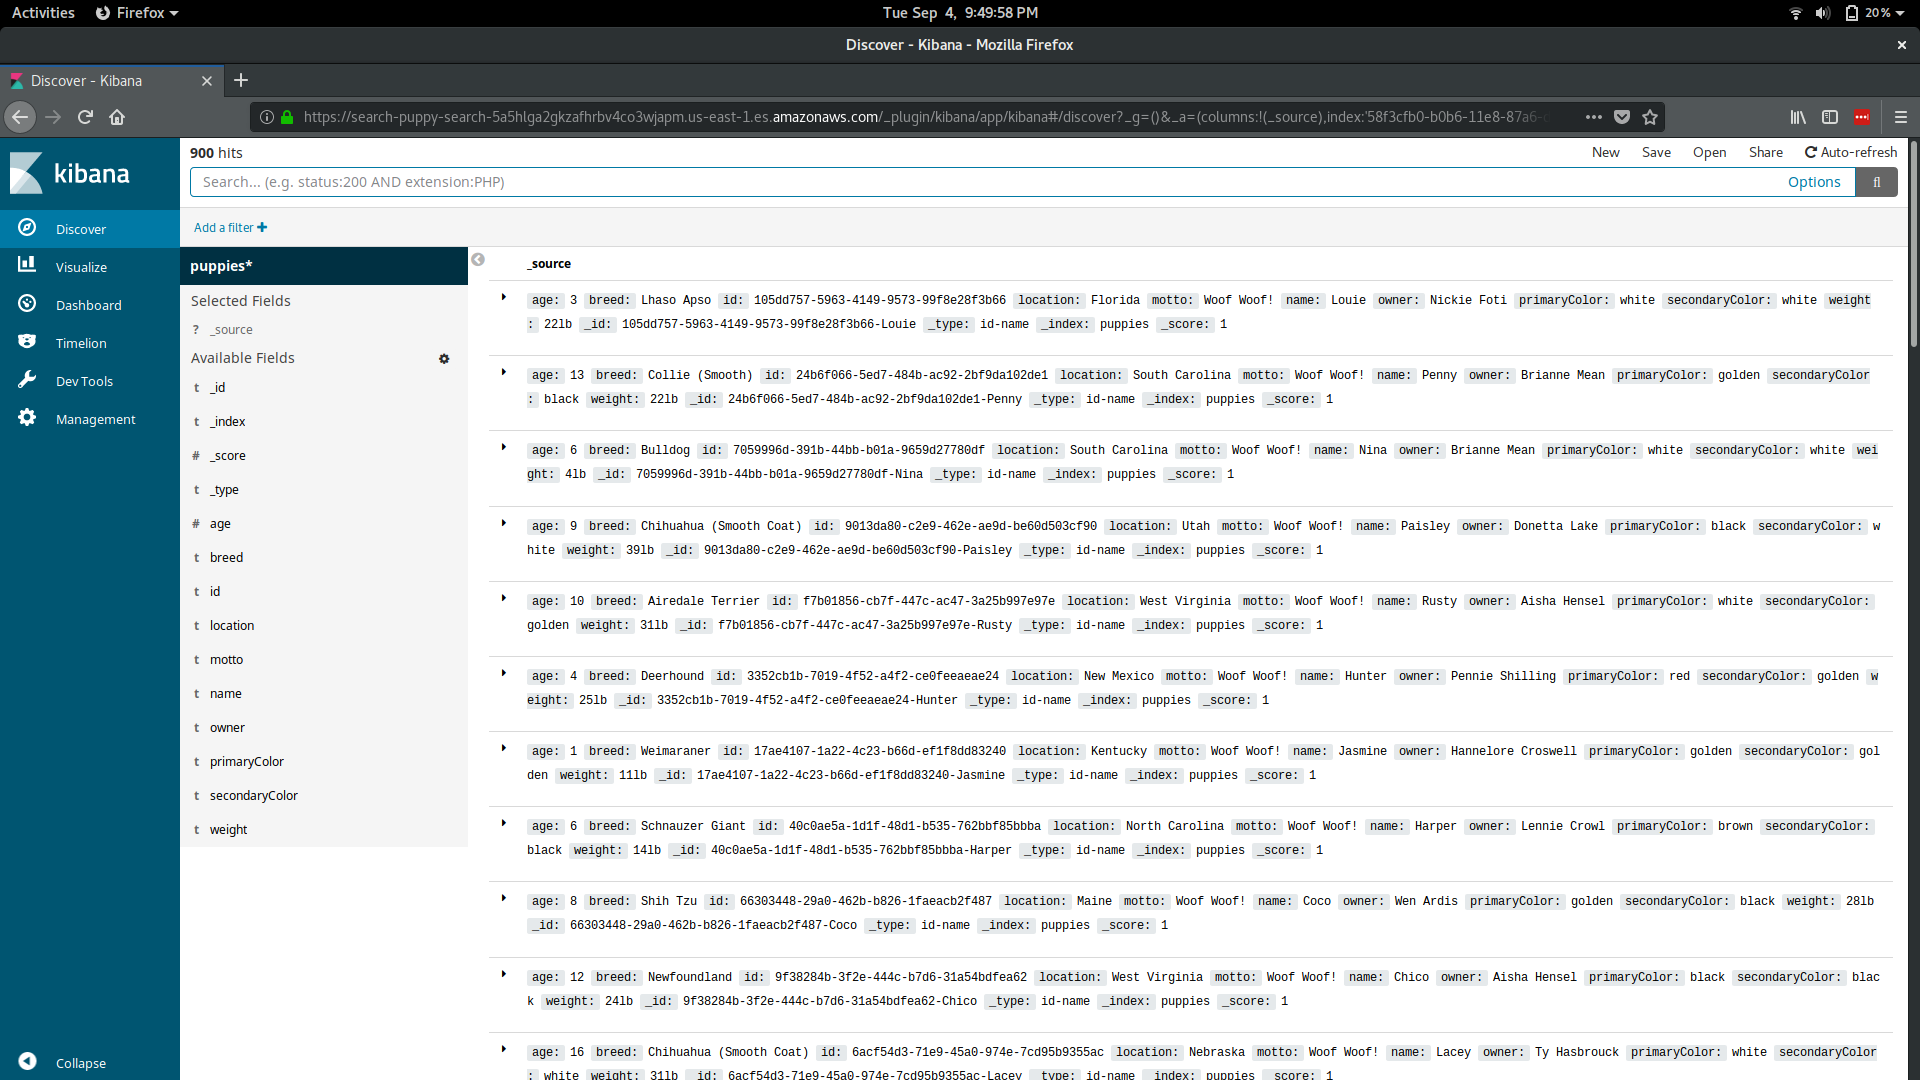Image resolution: width=1920 pixels, height=1080 pixels.
Task: Toggle Auto-refresh in top bar
Action: 1850,152
